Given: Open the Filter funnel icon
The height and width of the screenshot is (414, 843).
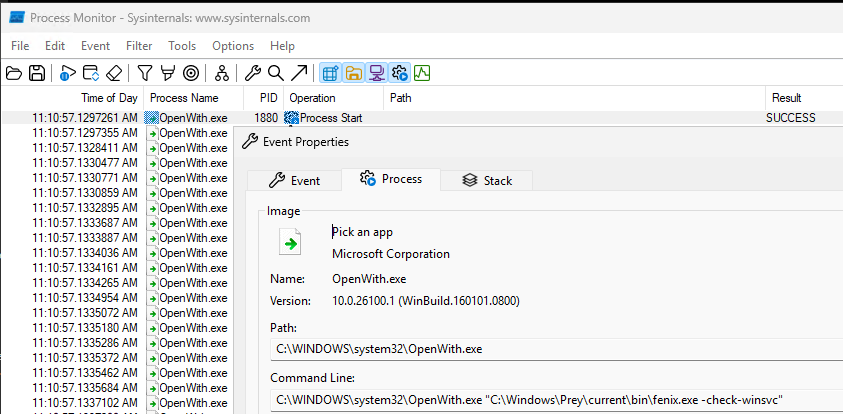Looking at the screenshot, I should click(145, 73).
